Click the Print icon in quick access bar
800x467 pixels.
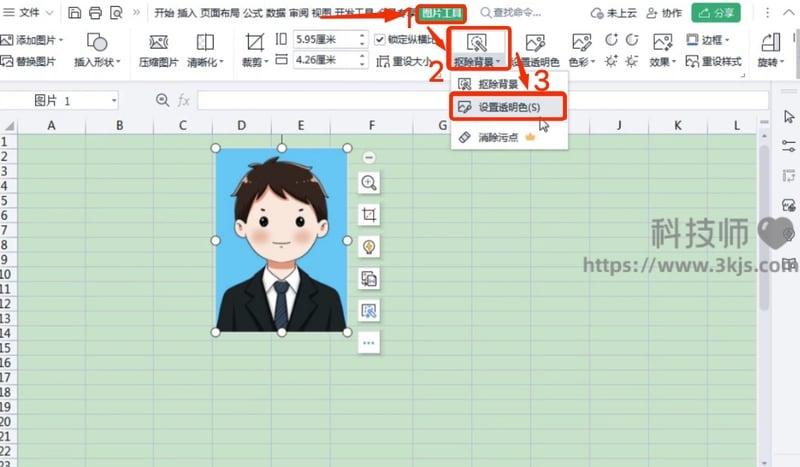tap(95, 13)
